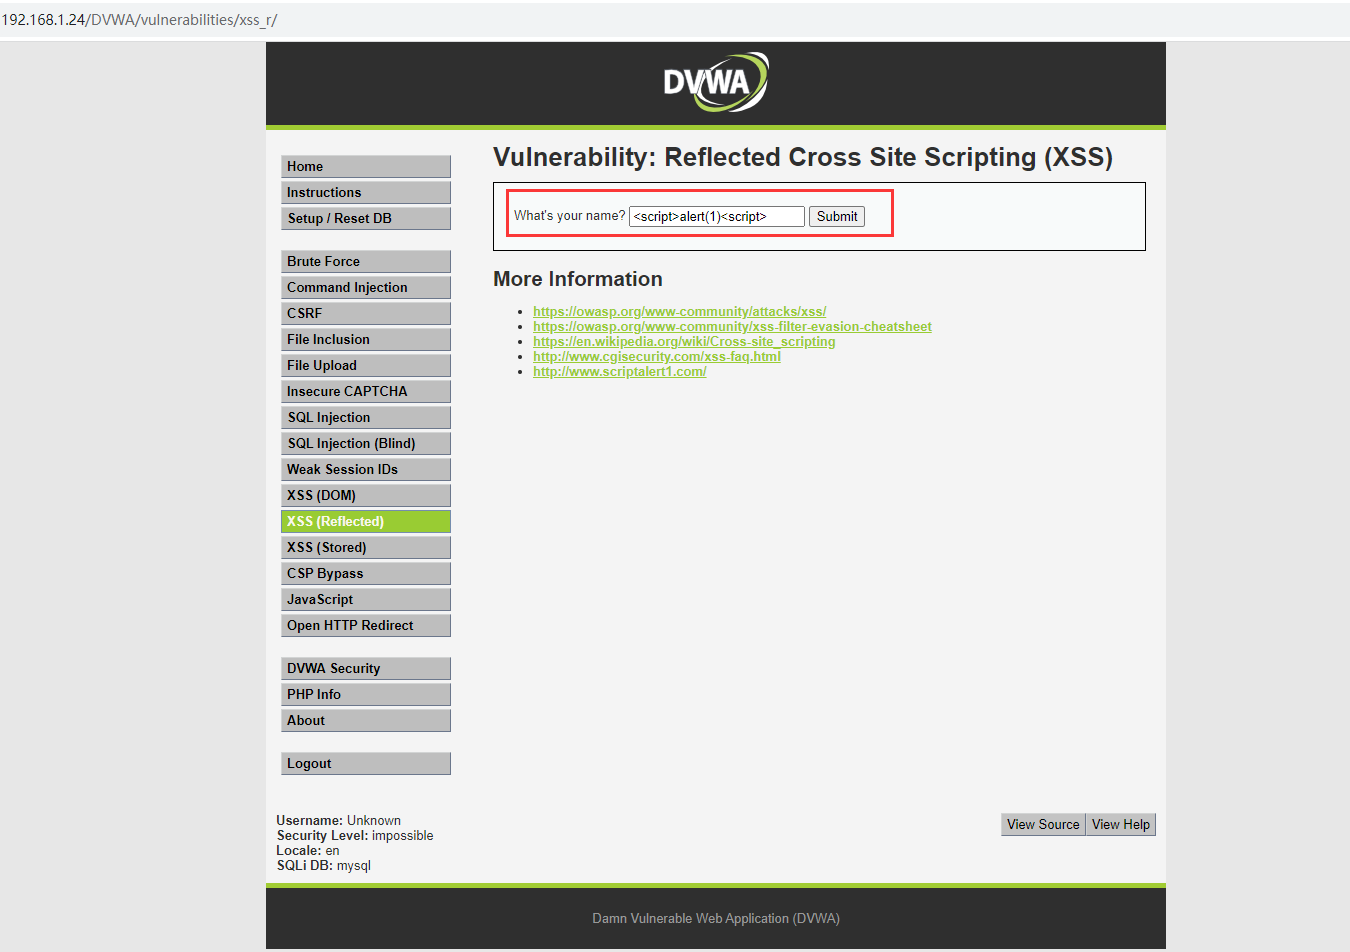
Task: Click the Submit button
Action: click(836, 216)
